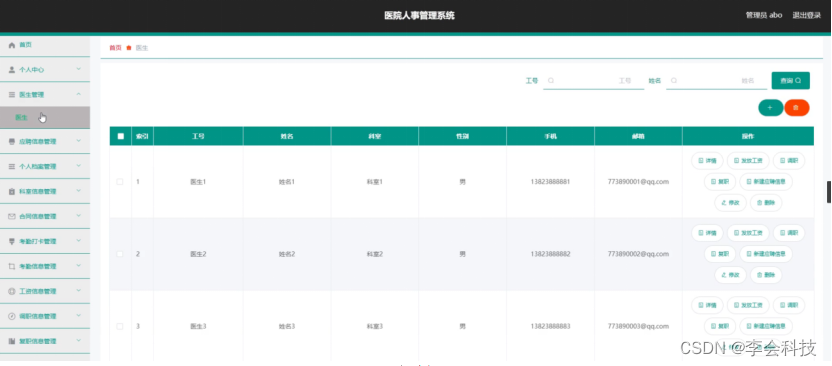Click 复职 for 医生2 row

[x=720, y=254]
